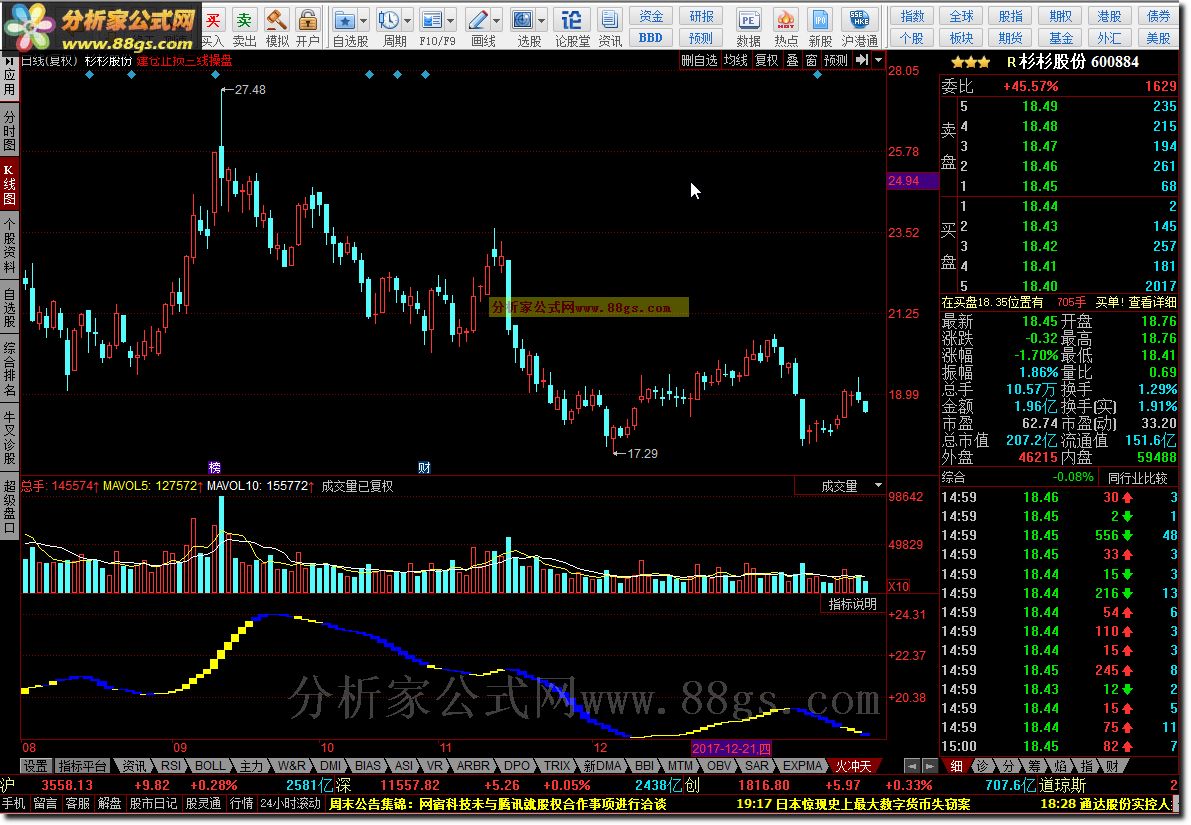
Task: Toggle the 窗 window option
Action: click(811, 60)
